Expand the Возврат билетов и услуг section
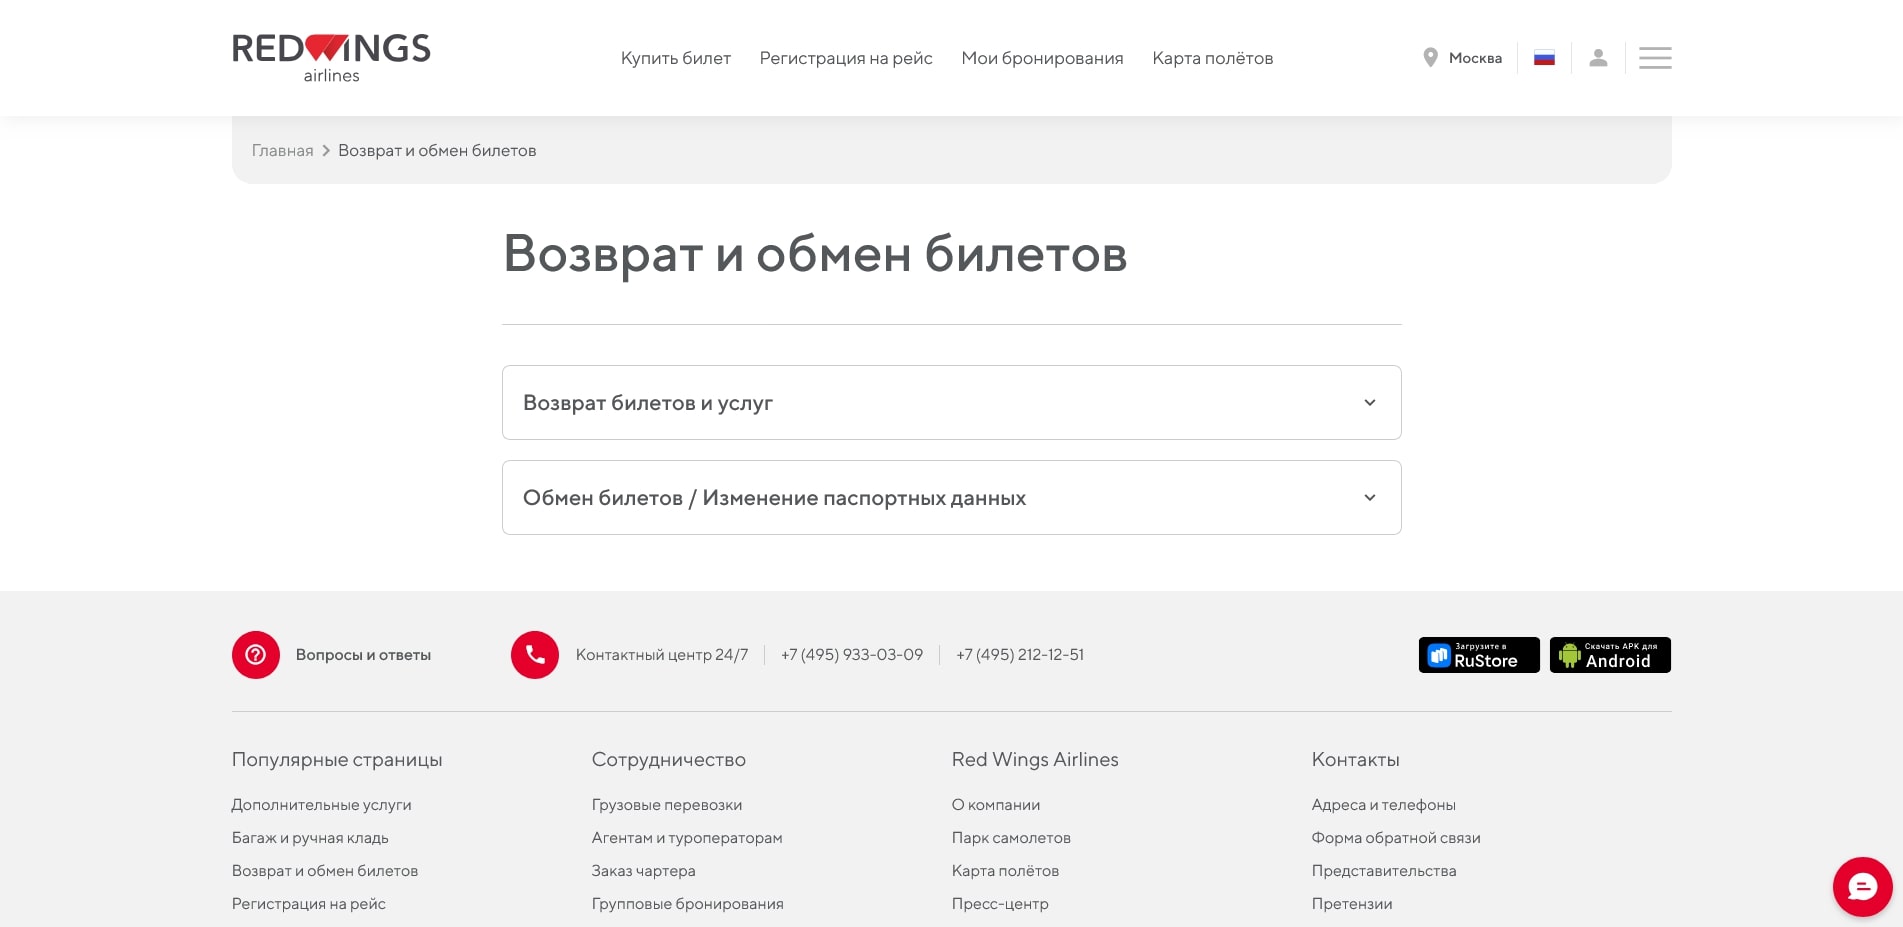1903x927 pixels. tap(951, 402)
